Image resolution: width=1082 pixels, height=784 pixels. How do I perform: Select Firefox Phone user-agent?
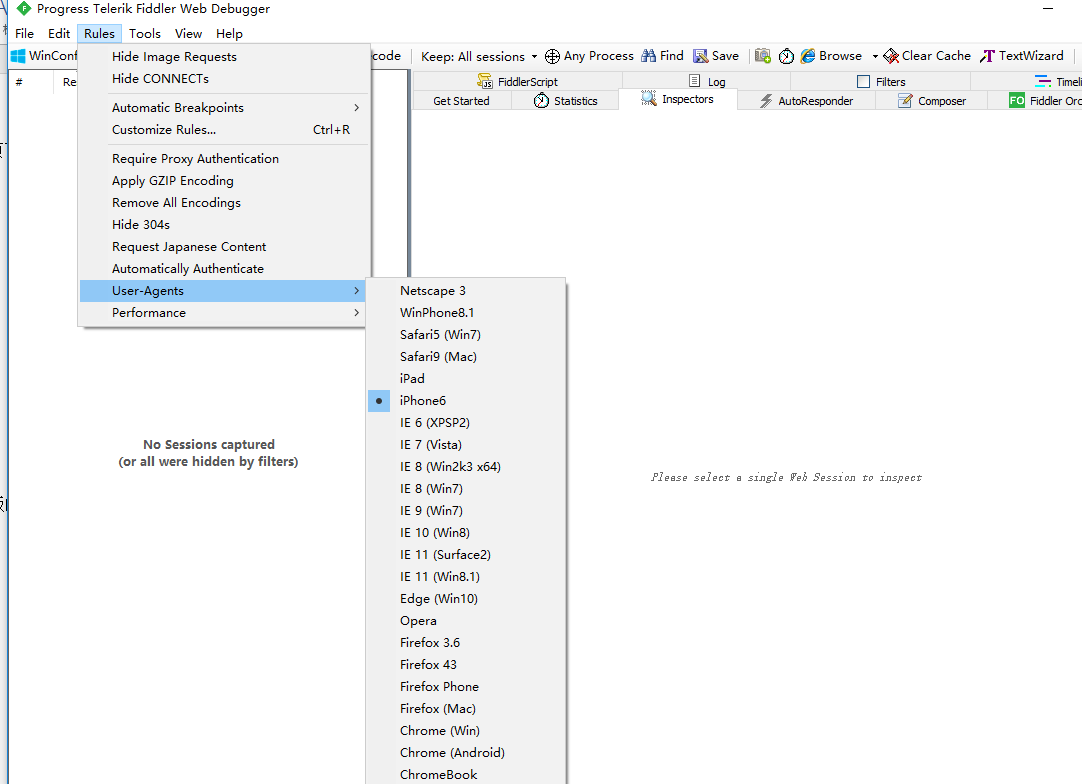pos(466,687)
